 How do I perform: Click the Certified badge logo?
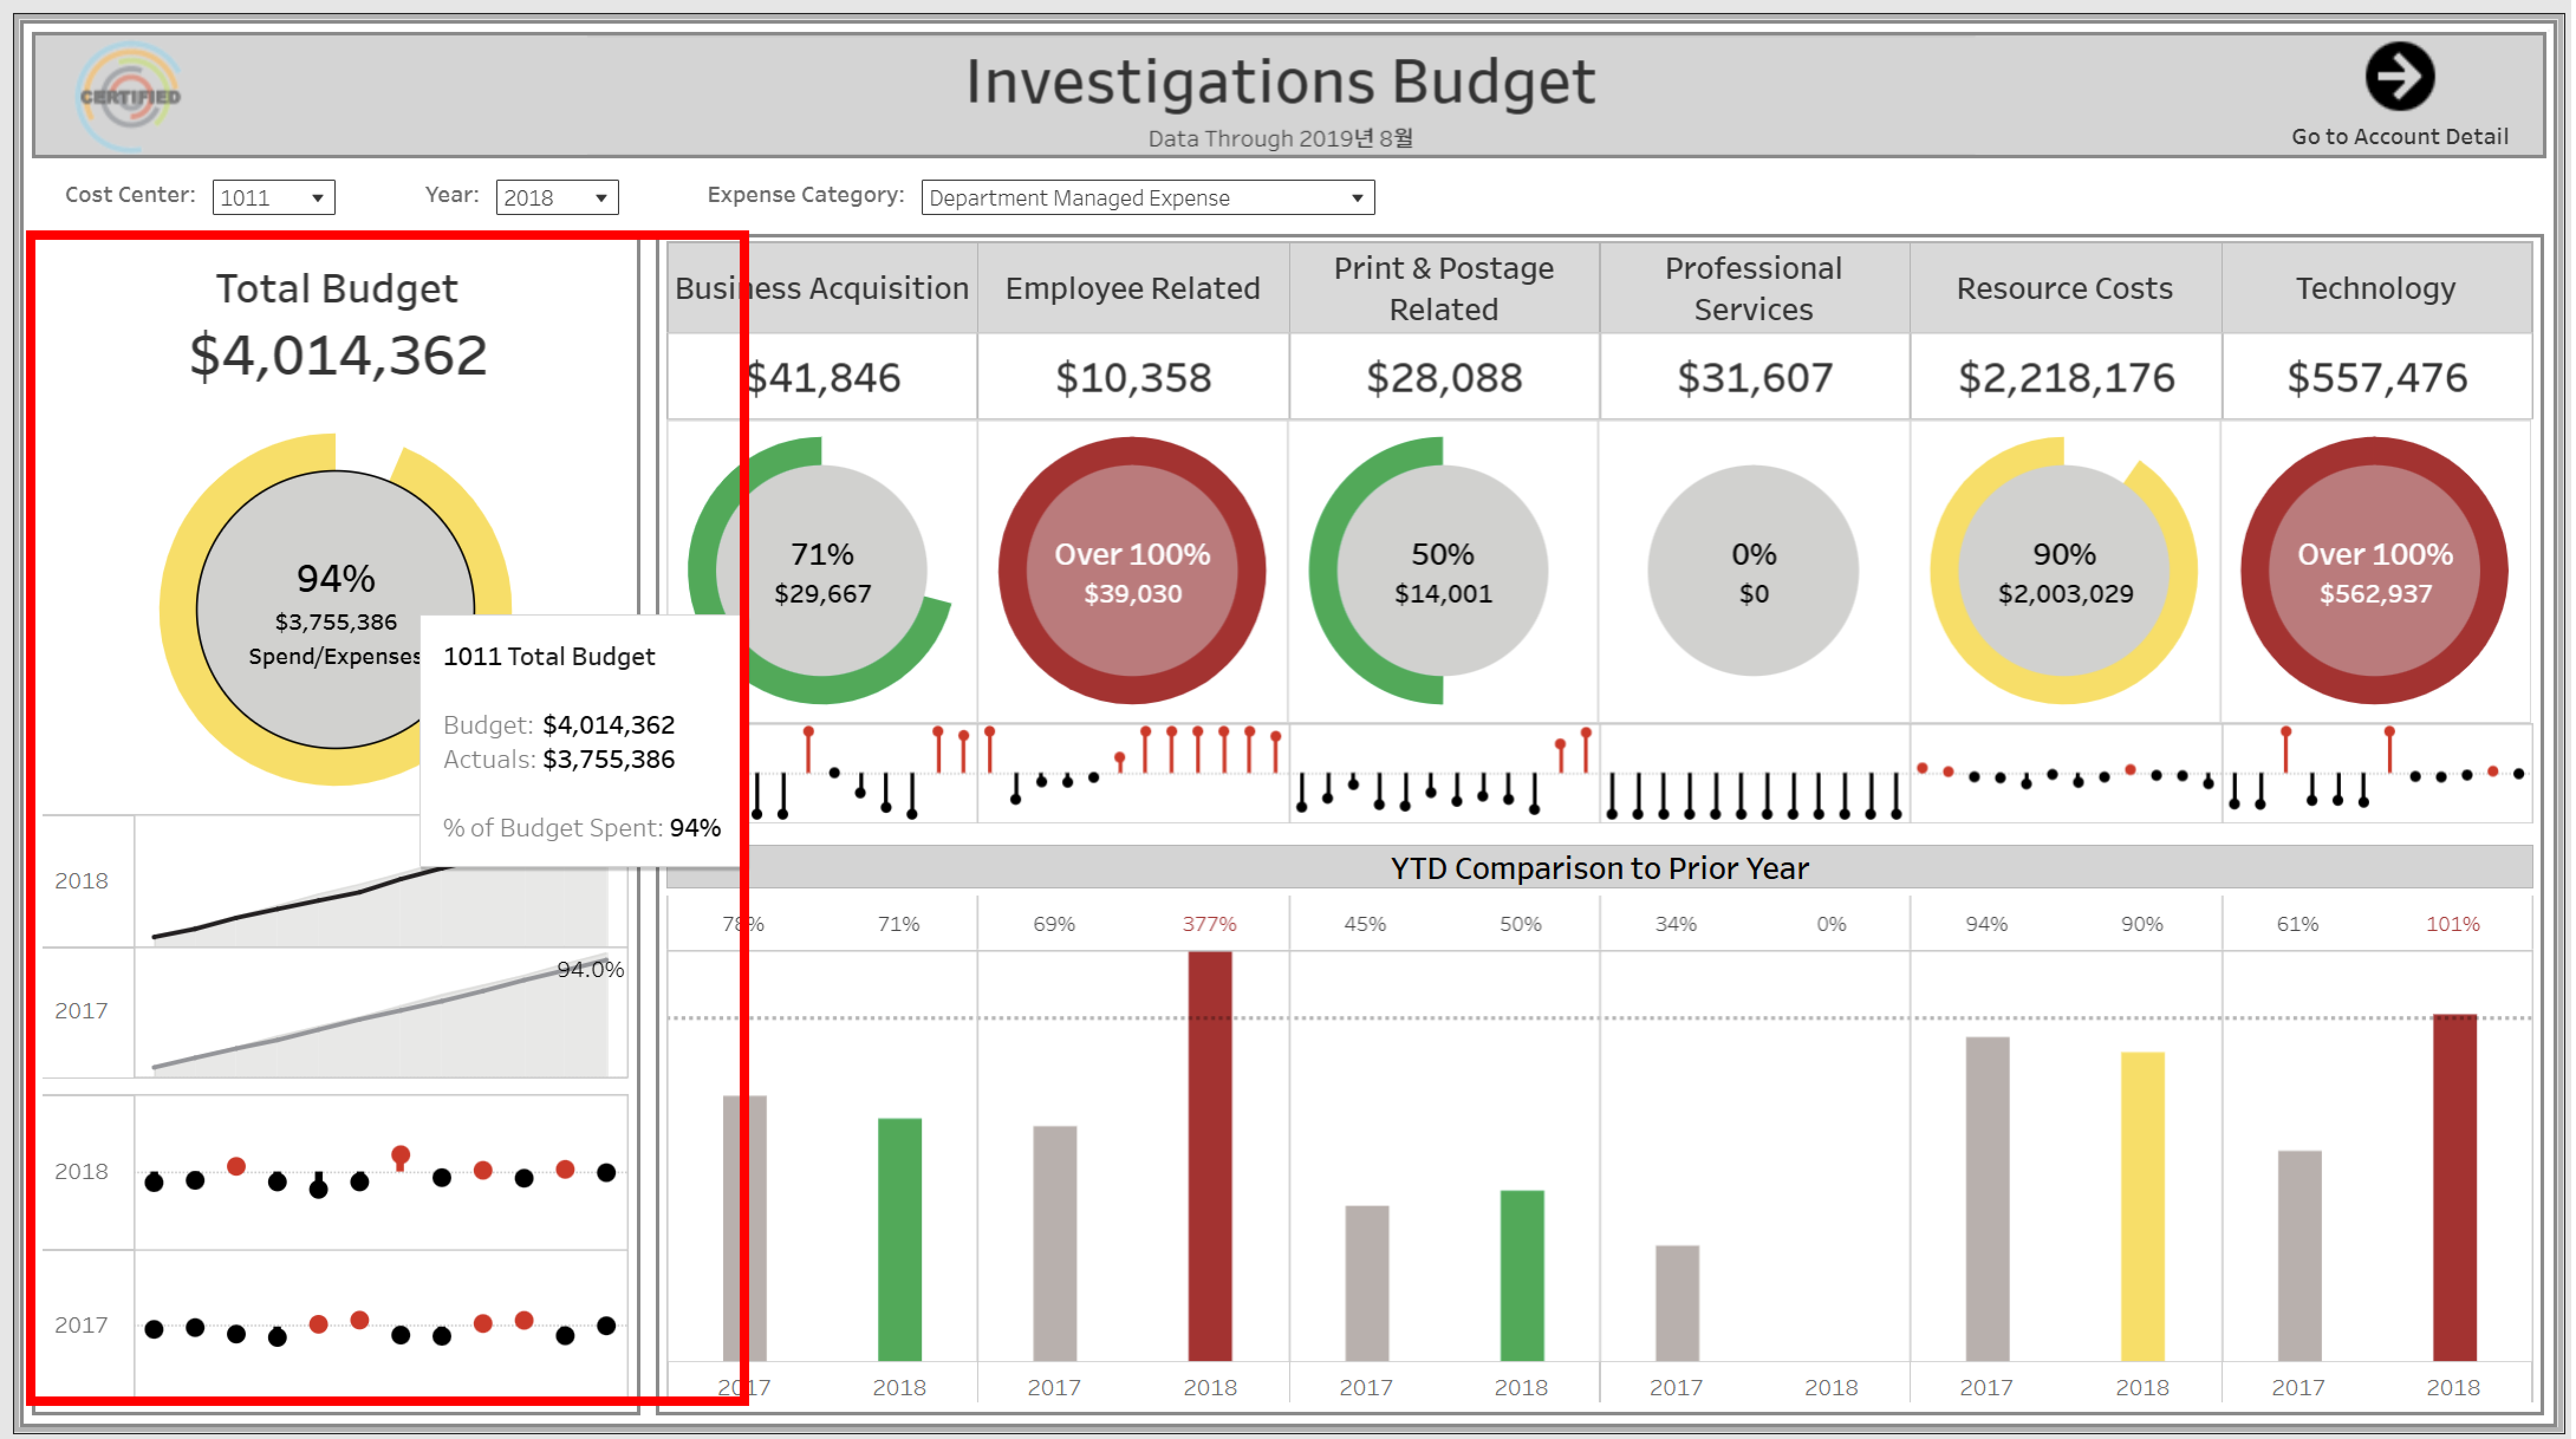pyautogui.click(x=130, y=96)
